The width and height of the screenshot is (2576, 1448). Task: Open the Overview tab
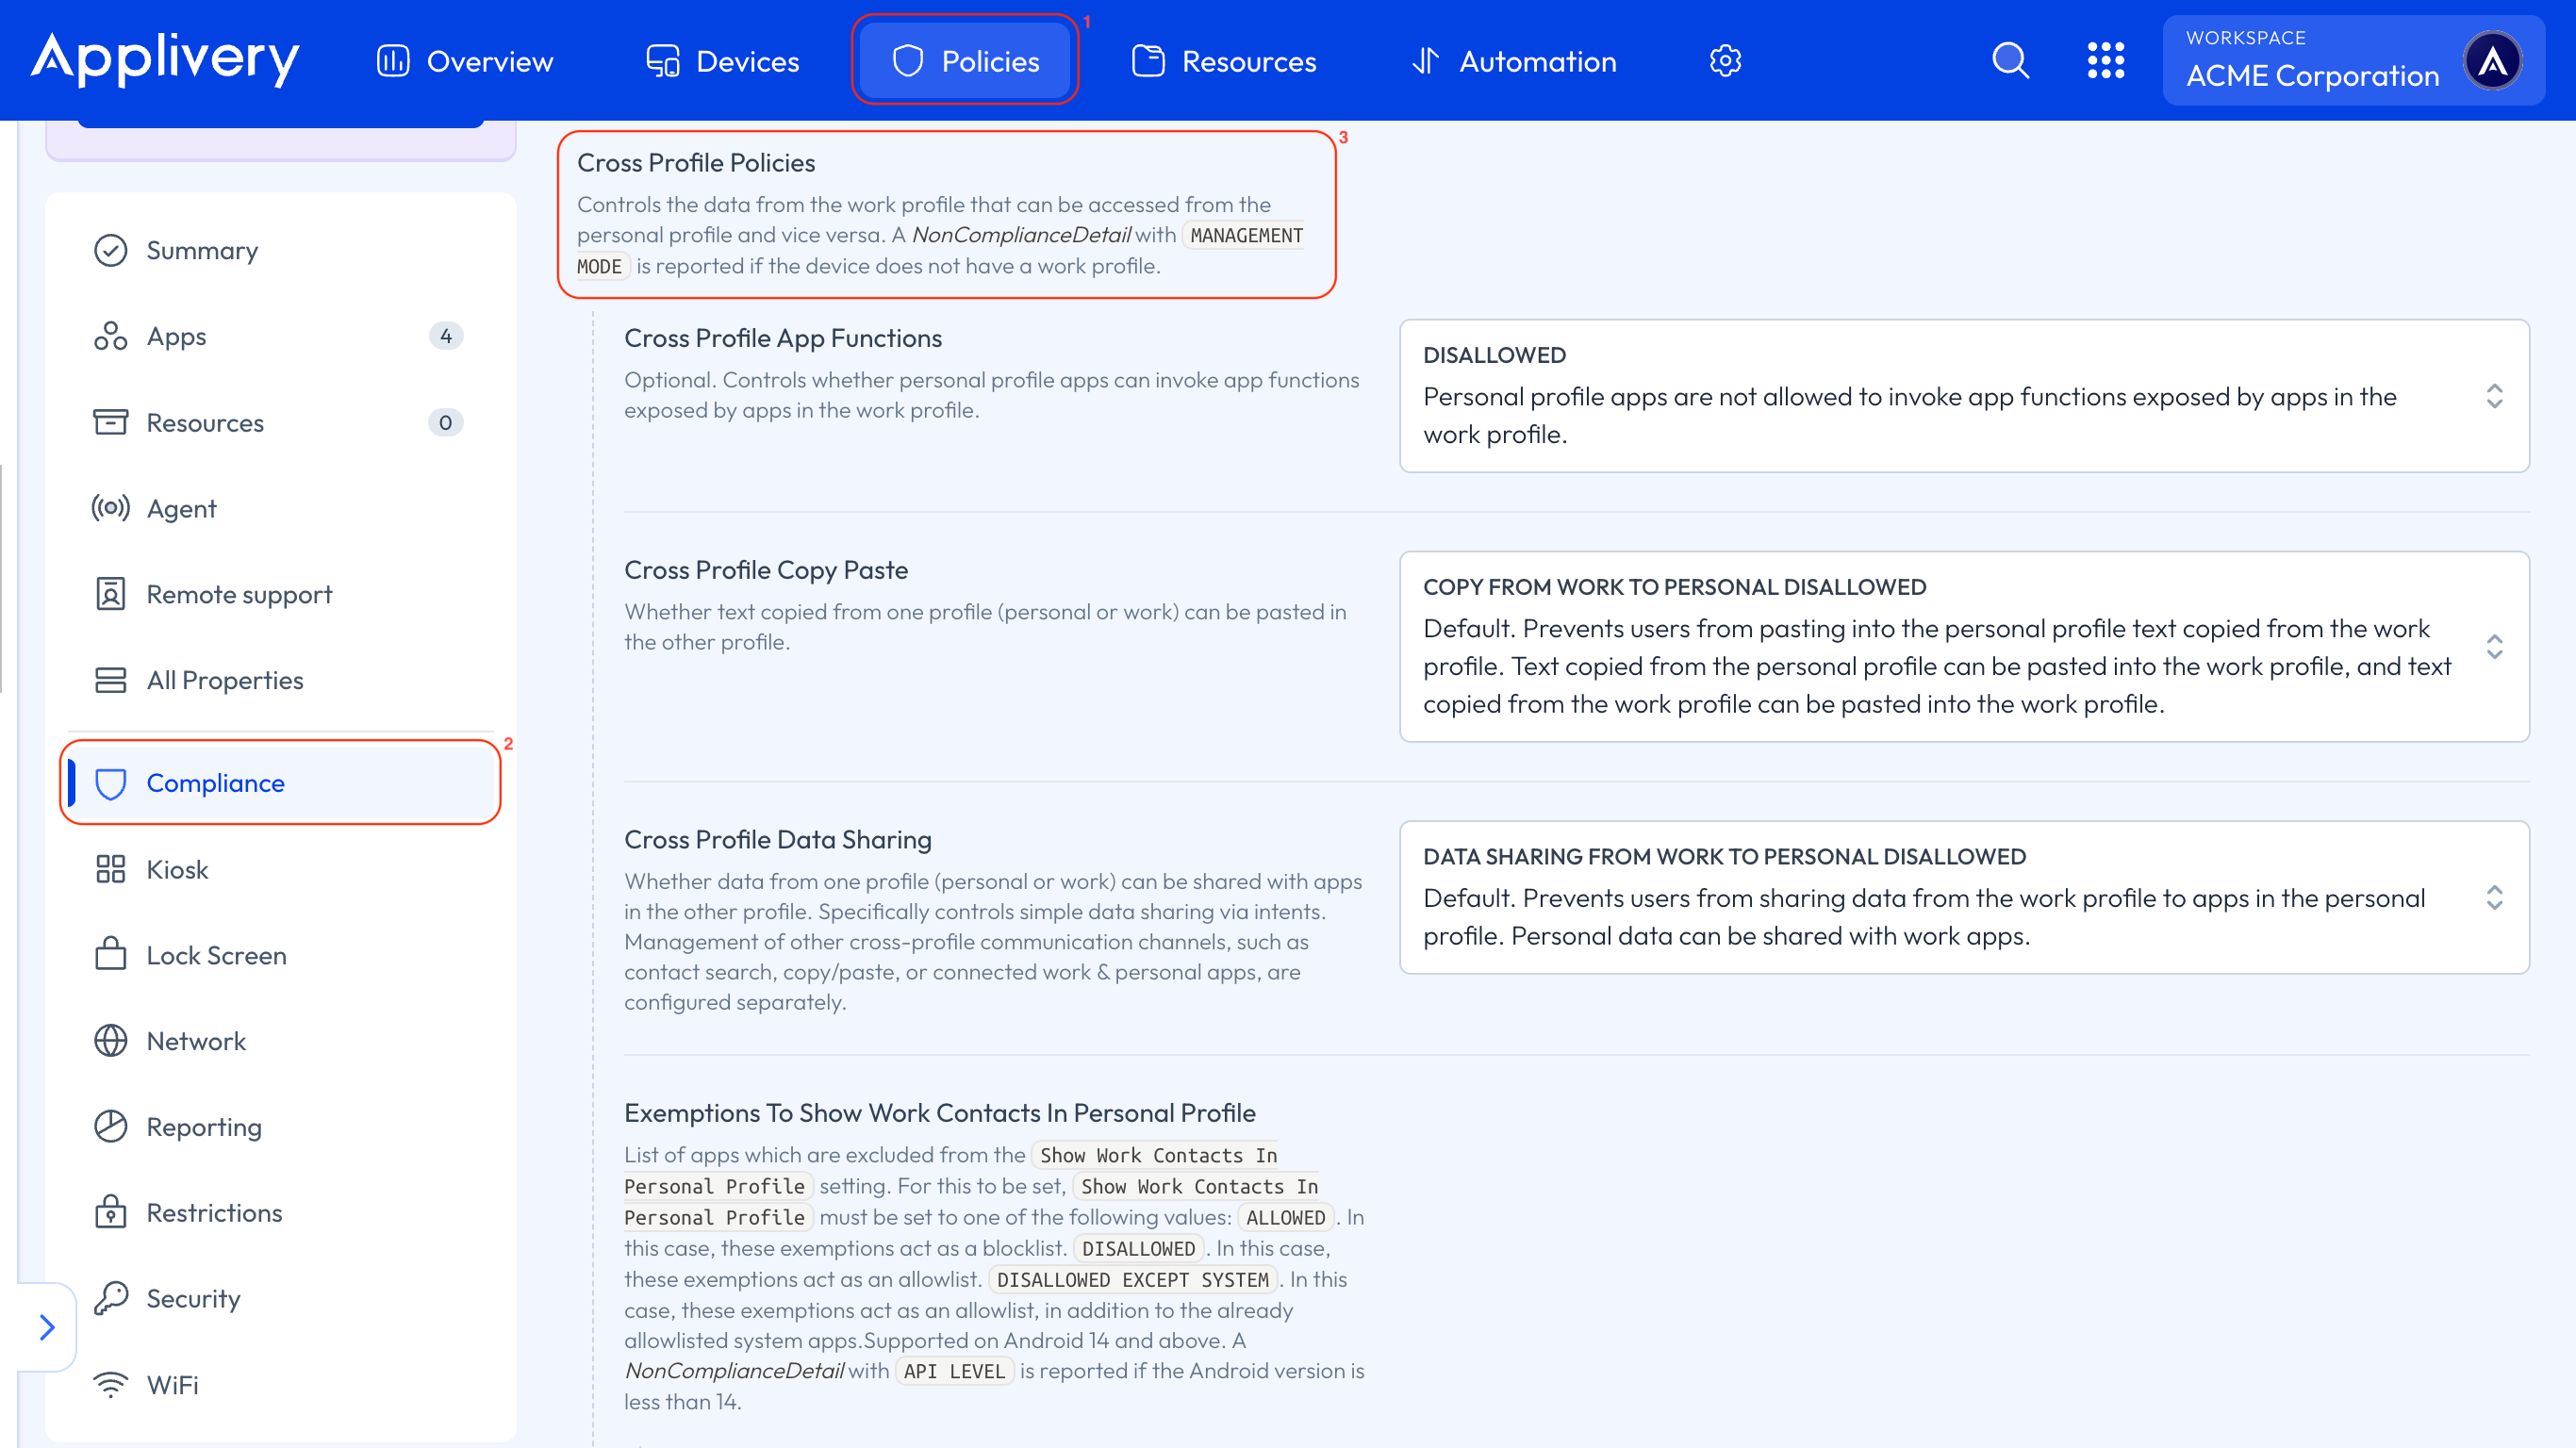pyautogui.click(x=465, y=61)
